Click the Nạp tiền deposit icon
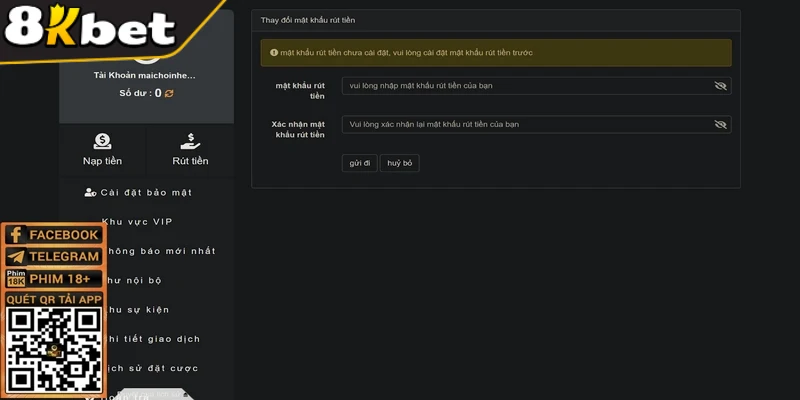 [x=102, y=142]
